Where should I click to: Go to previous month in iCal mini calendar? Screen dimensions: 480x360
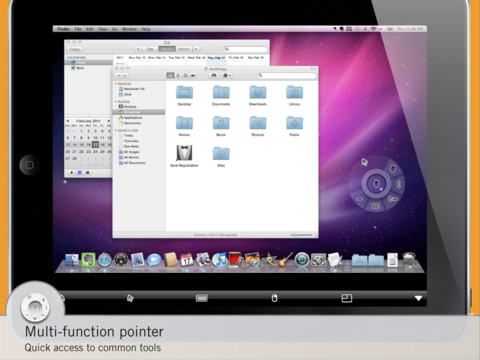click(68, 121)
